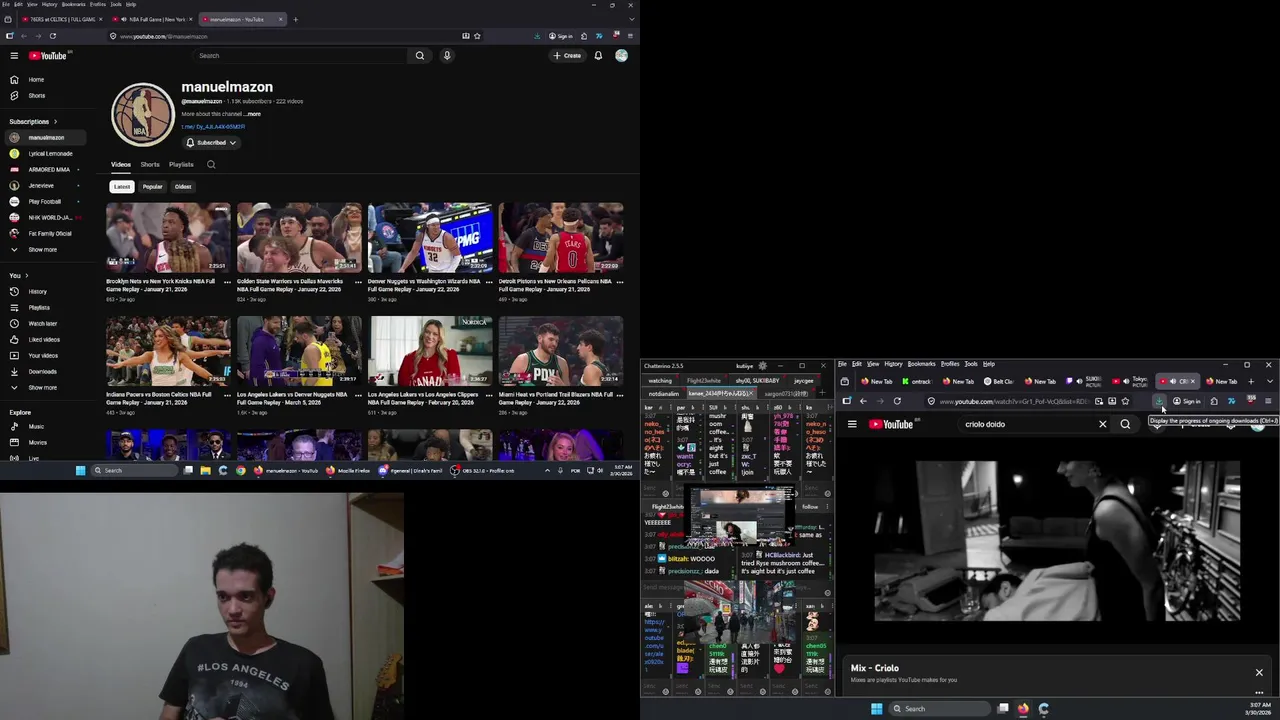Open the Bookmarks menu in the top Firefox window

73,4
